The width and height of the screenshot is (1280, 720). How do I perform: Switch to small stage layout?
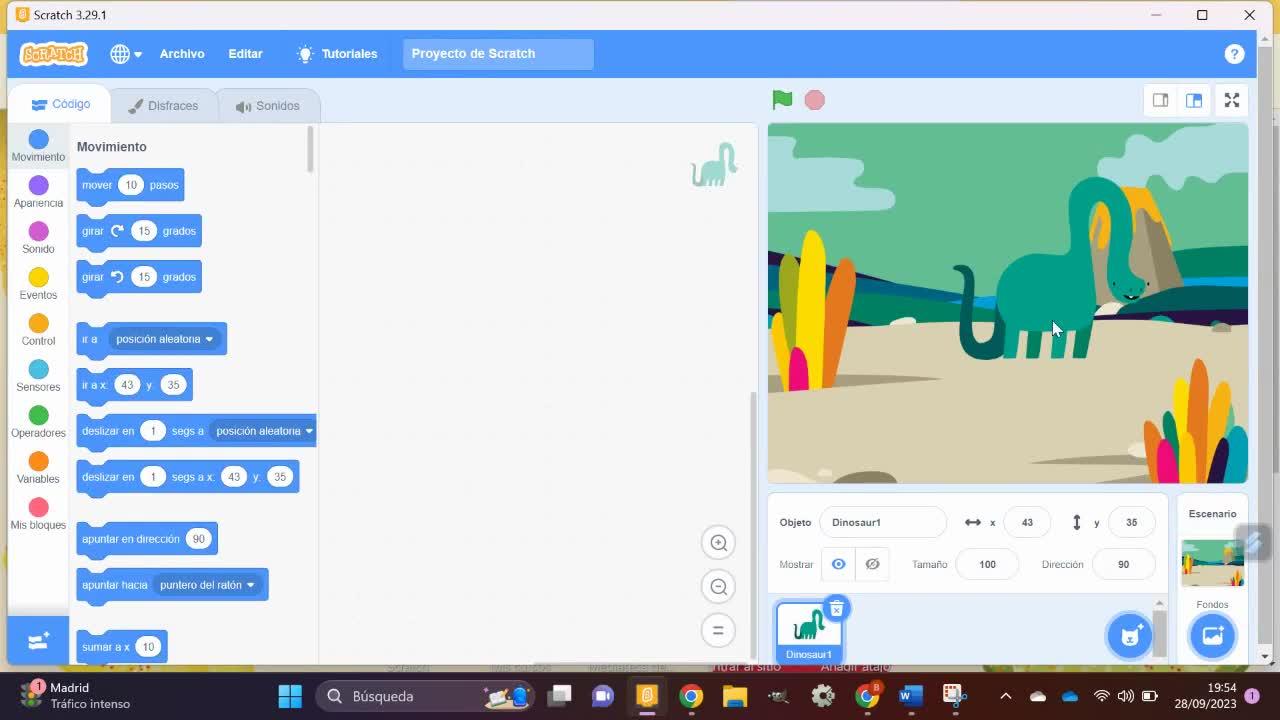1160,100
